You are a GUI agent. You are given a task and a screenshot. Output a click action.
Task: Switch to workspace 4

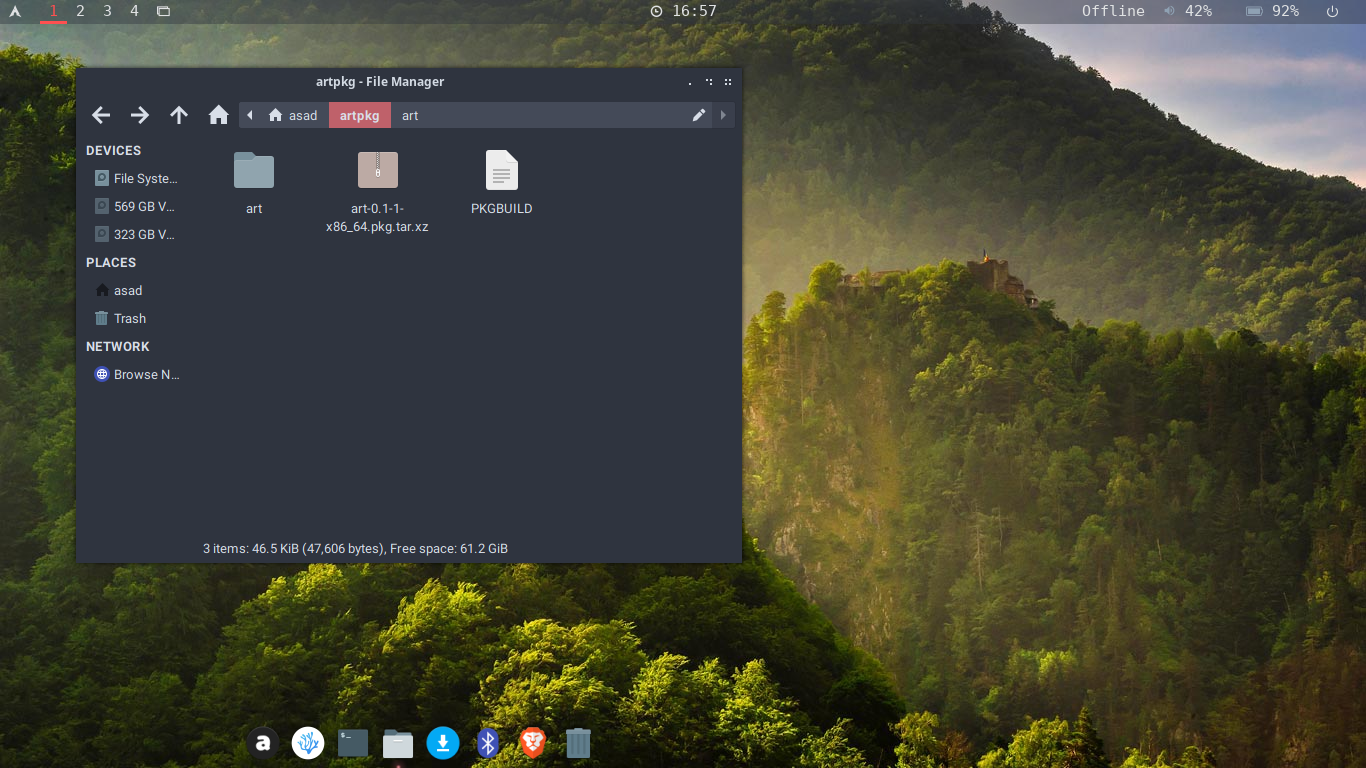134,11
